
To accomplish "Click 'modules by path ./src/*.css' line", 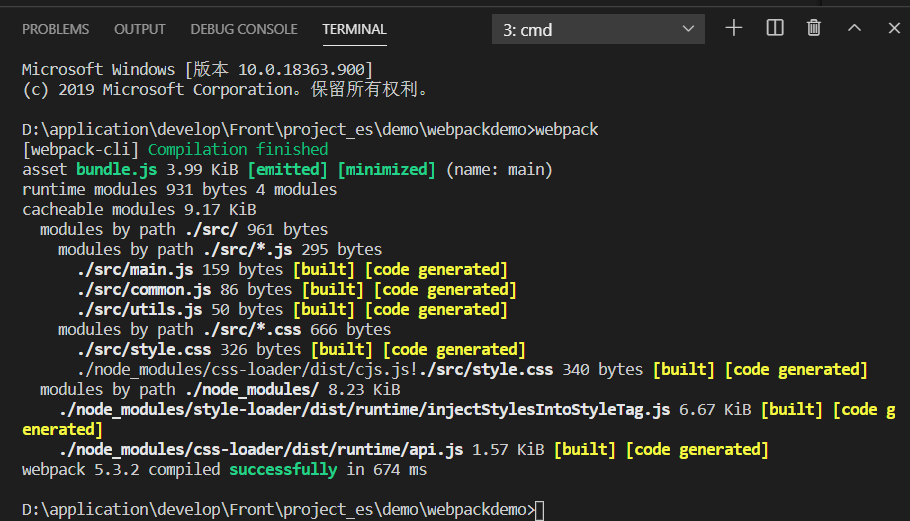I will tap(225, 330).
